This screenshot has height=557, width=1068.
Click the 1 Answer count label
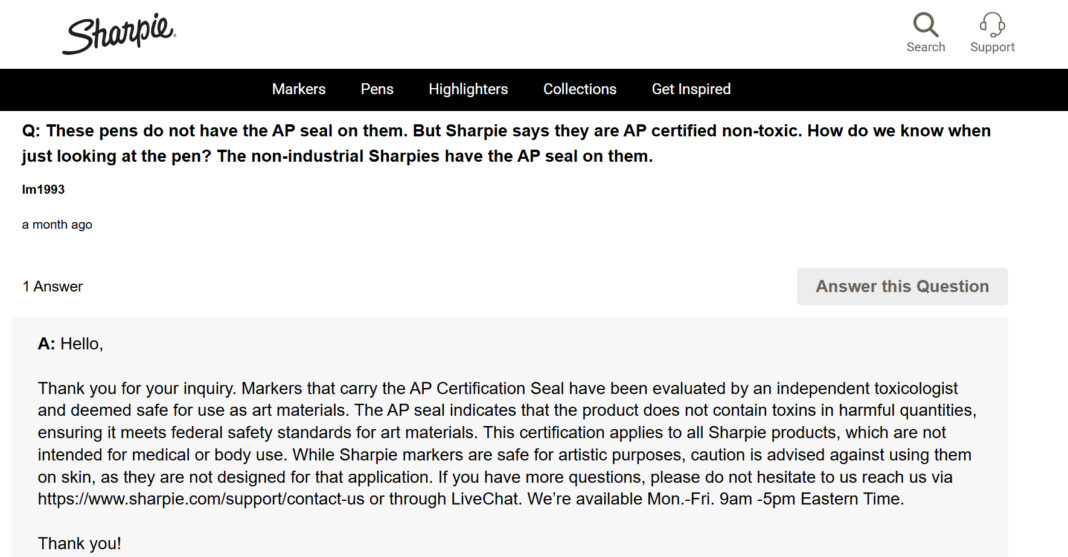point(52,287)
